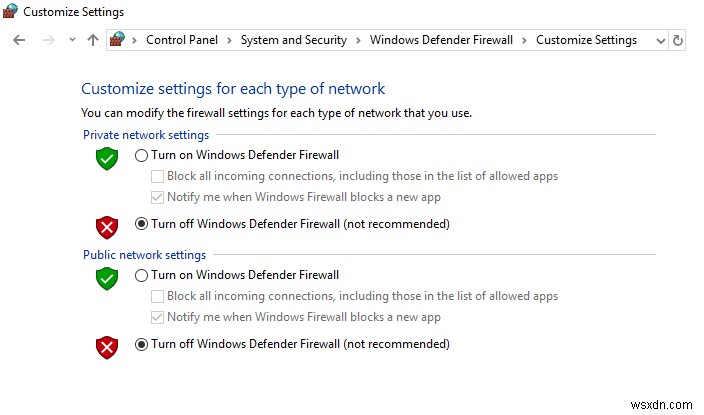The height and width of the screenshot is (415, 704).
Task: Click the Back navigation arrow
Action: (19, 40)
